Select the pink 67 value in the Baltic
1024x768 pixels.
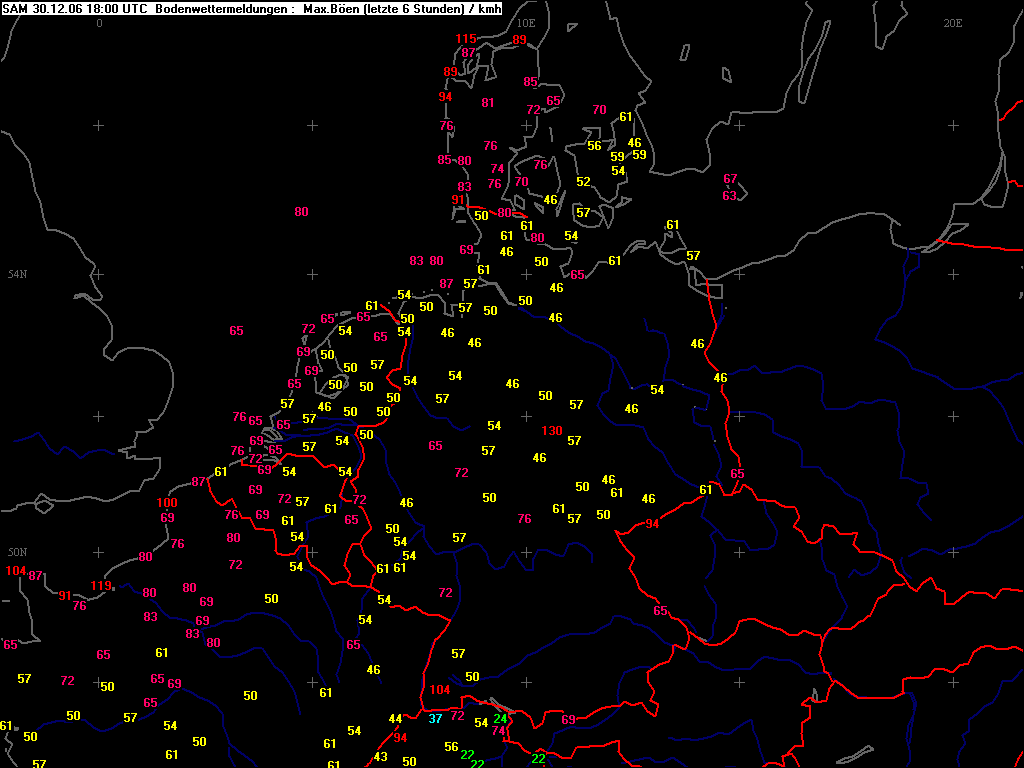(x=730, y=179)
